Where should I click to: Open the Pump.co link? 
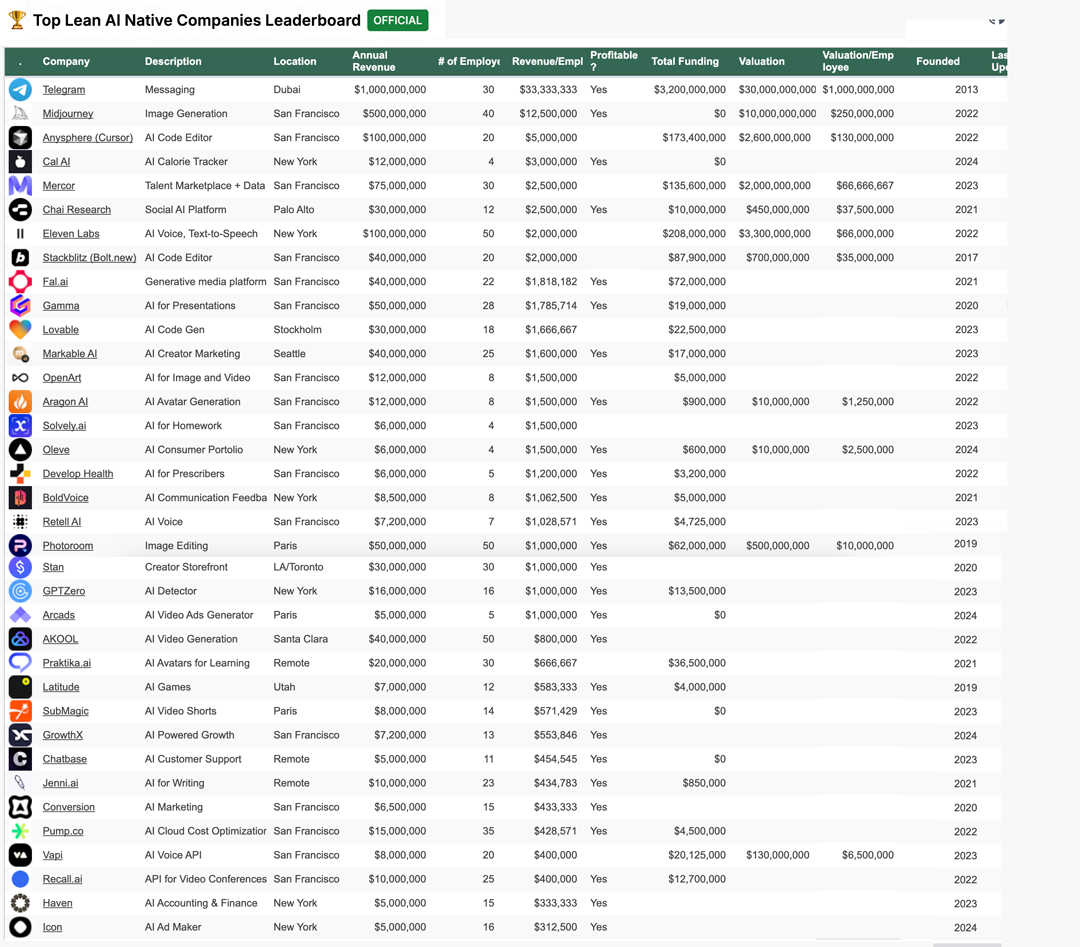click(63, 831)
